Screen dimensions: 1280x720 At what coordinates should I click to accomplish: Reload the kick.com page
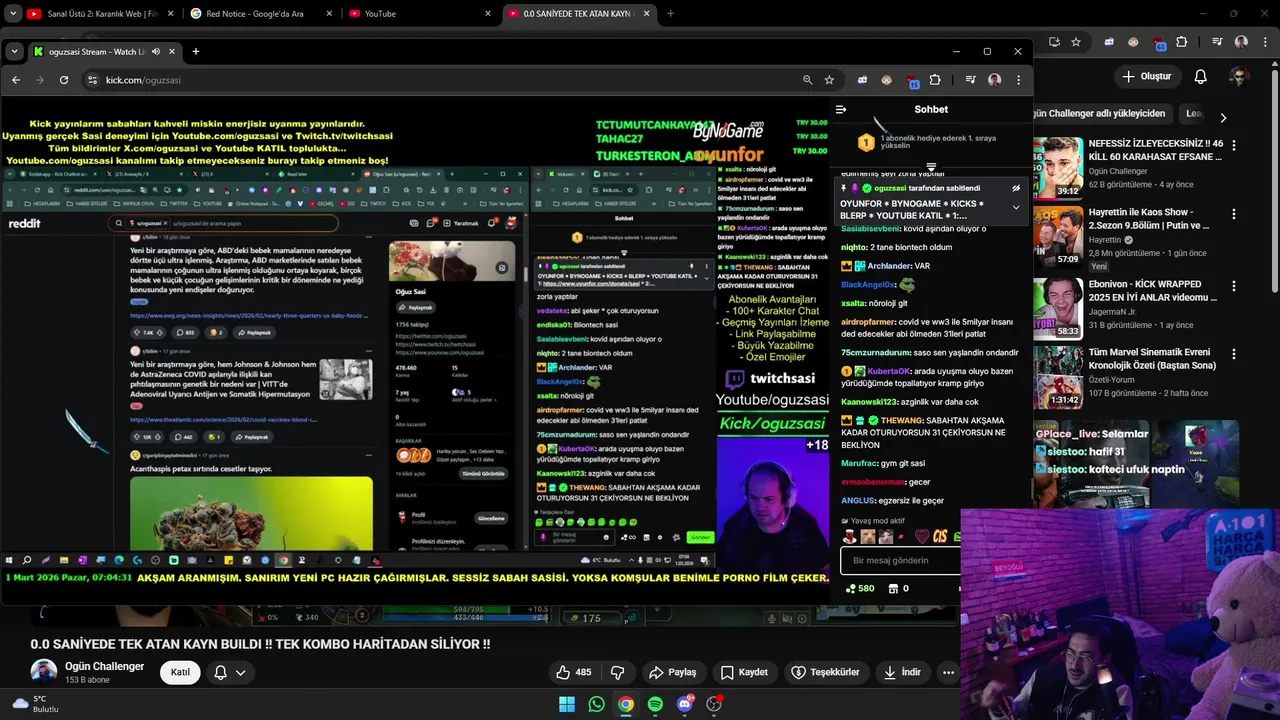tap(64, 80)
